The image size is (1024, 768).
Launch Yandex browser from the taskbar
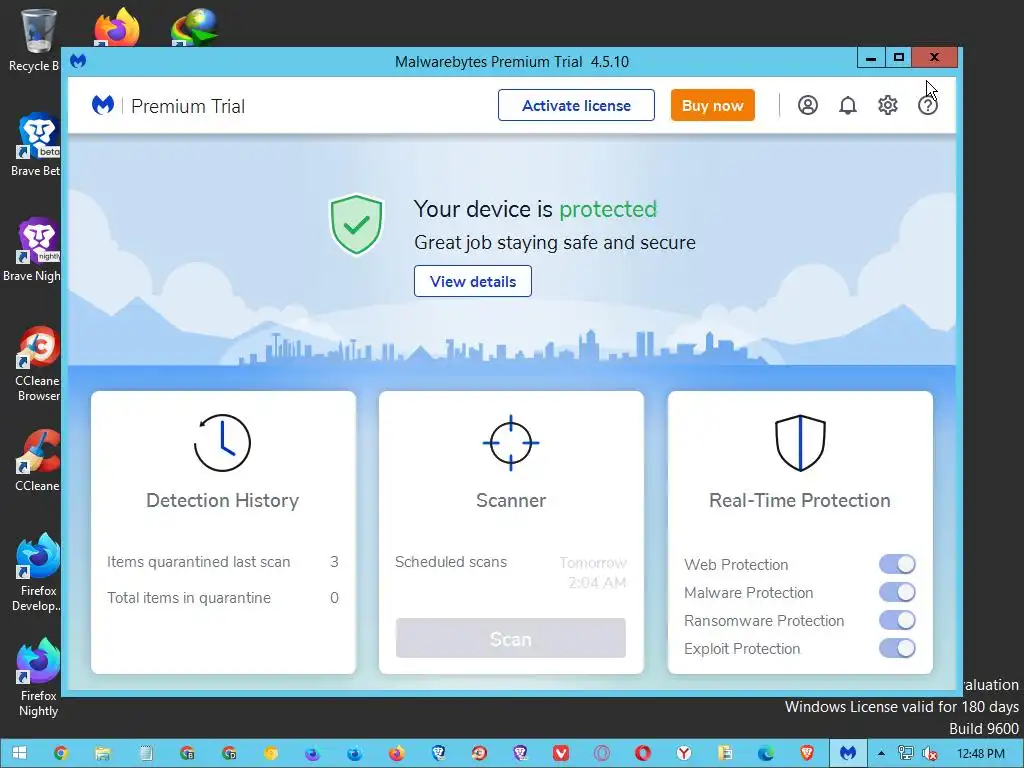pos(684,754)
